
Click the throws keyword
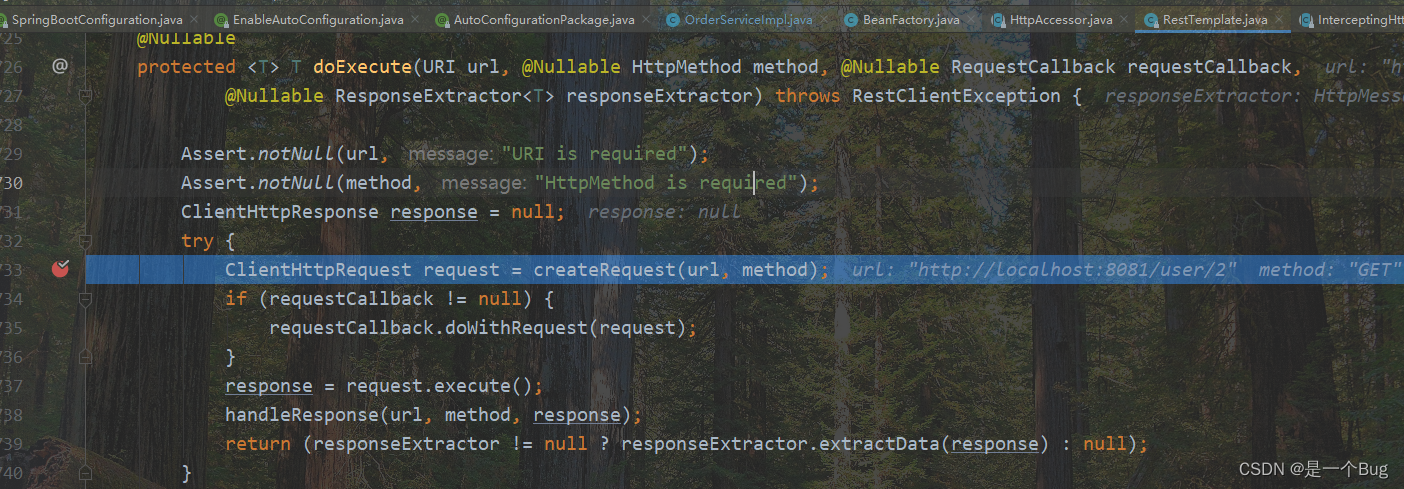(x=808, y=96)
